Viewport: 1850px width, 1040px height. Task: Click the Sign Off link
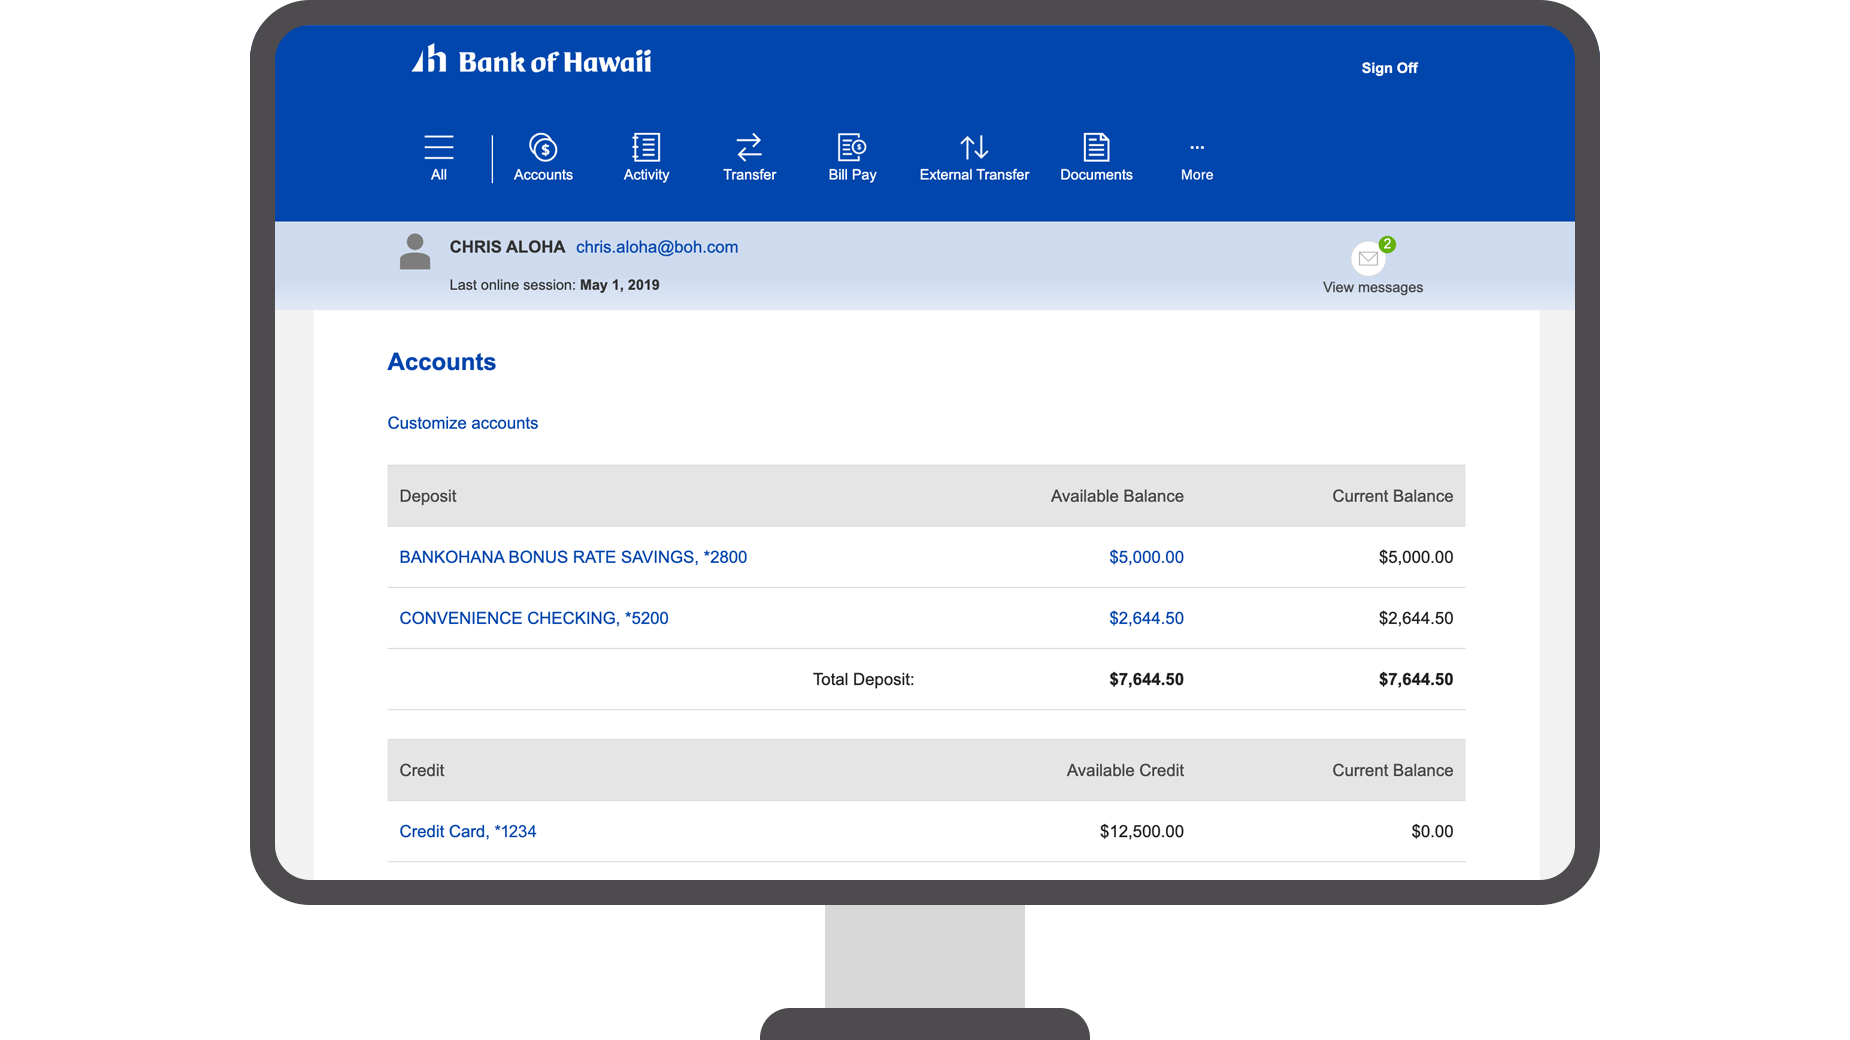click(x=1389, y=68)
